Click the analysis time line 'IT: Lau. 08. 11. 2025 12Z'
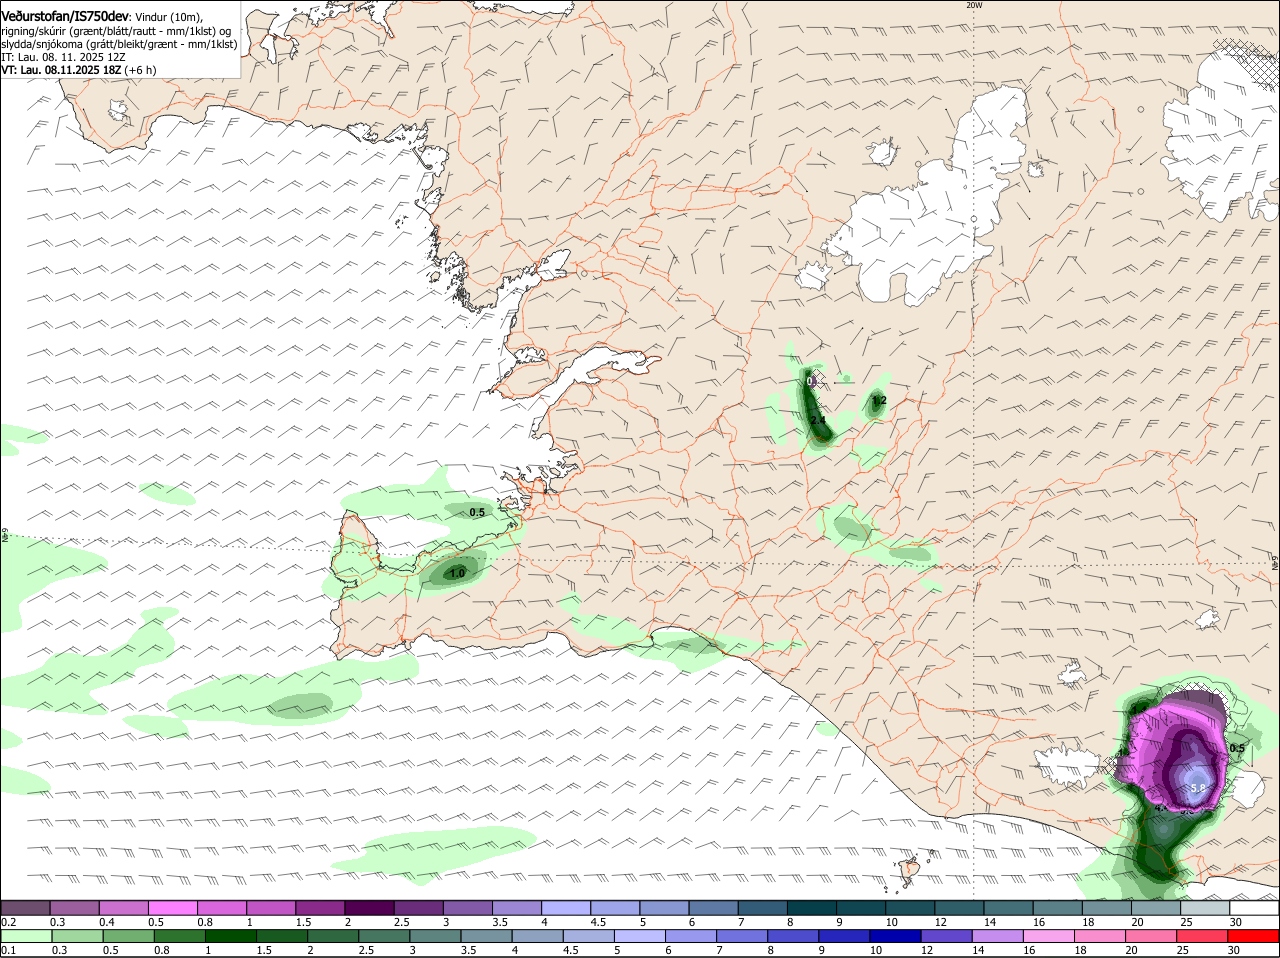Viewport: 1280px width, 958px height. (64, 57)
